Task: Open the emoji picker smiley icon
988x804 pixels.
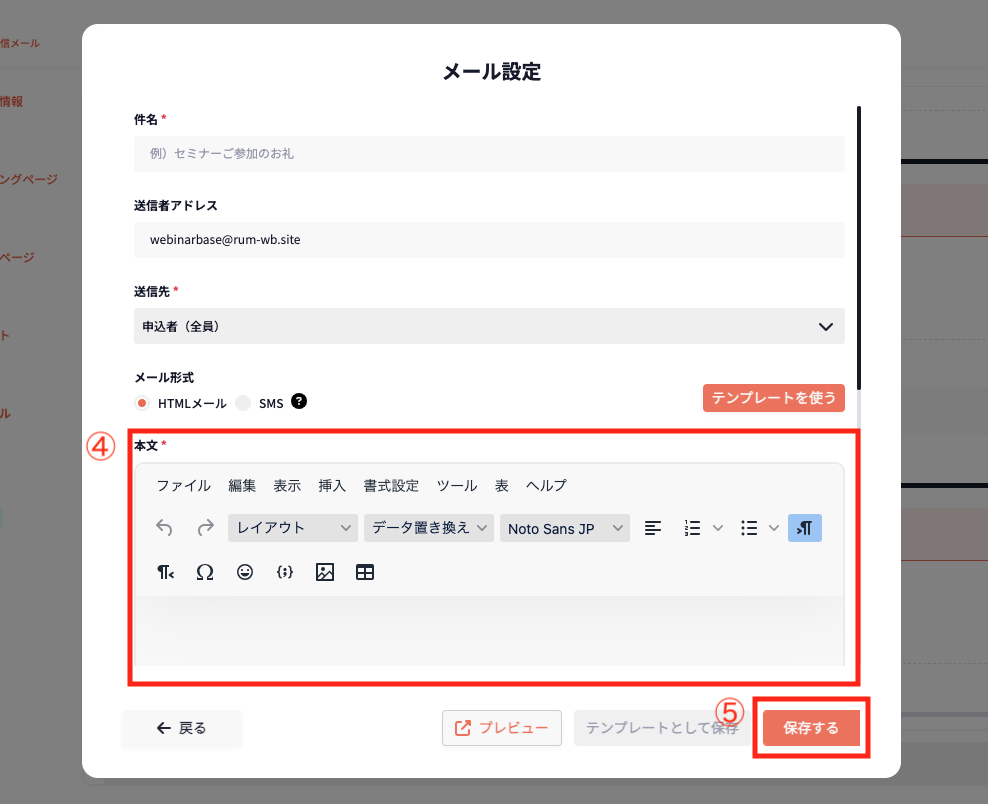Action: (245, 572)
